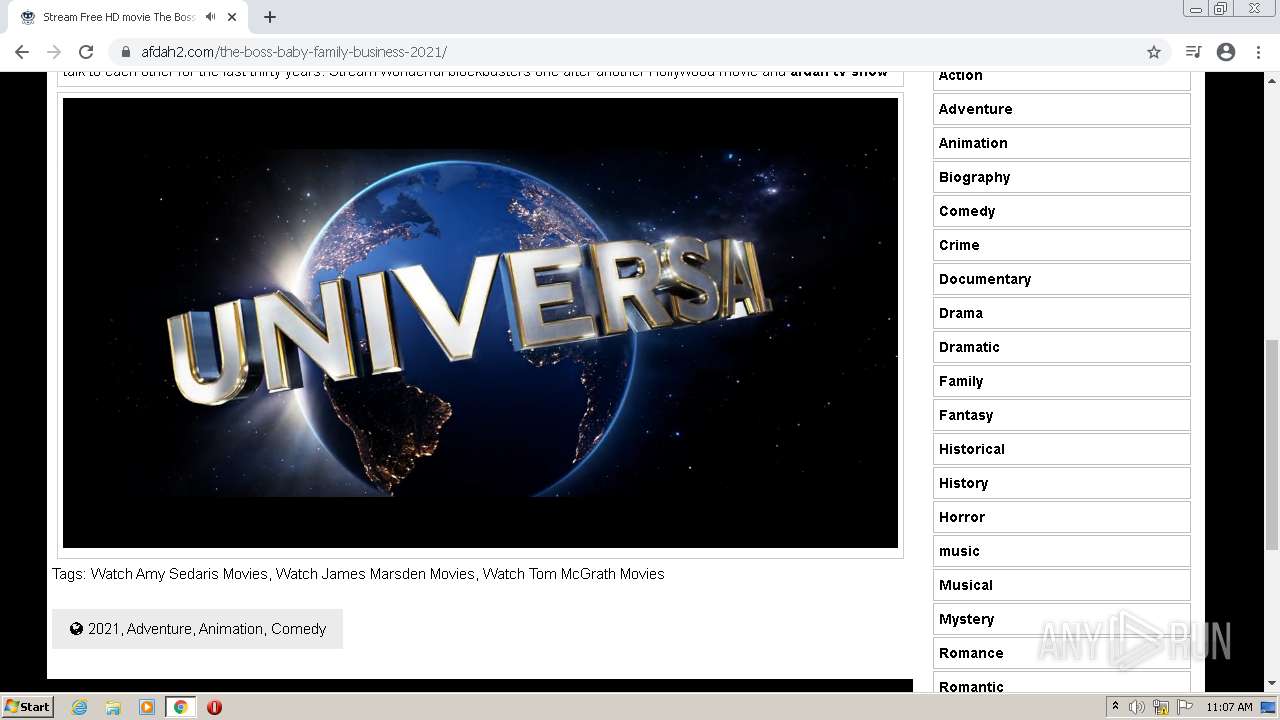The height and width of the screenshot is (720, 1280).
Task: Launch Internet Explorer from the taskbar
Action: point(79,707)
